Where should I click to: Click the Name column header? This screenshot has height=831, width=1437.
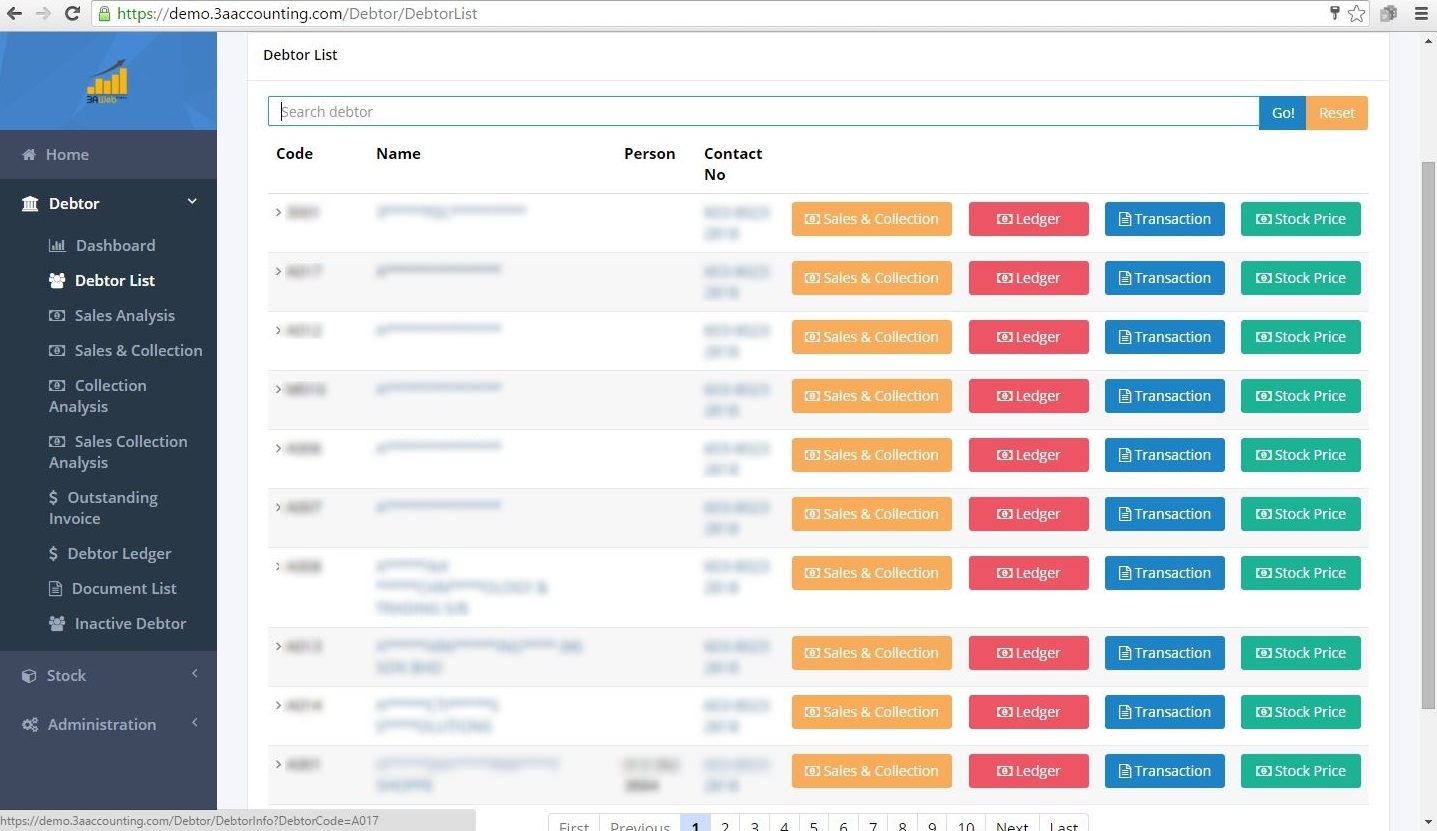[x=398, y=154]
